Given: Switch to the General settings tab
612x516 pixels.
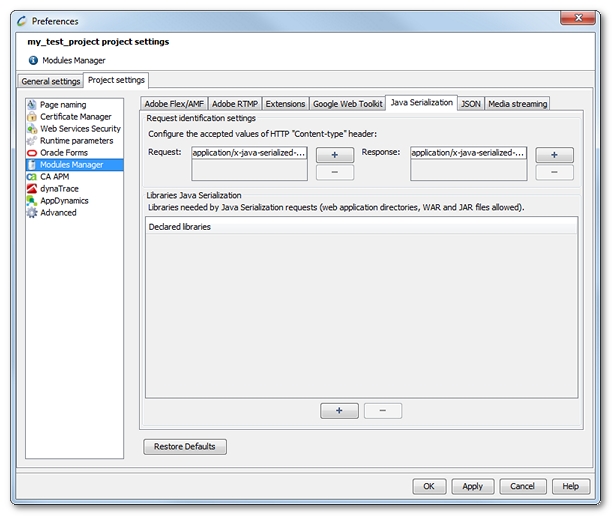Looking at the screenshot, I should [x=51, y=81].
